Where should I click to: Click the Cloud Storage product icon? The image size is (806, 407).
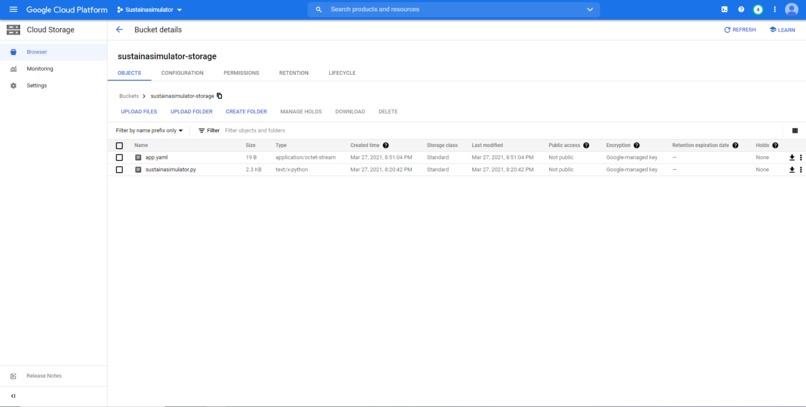coord(13,30)
